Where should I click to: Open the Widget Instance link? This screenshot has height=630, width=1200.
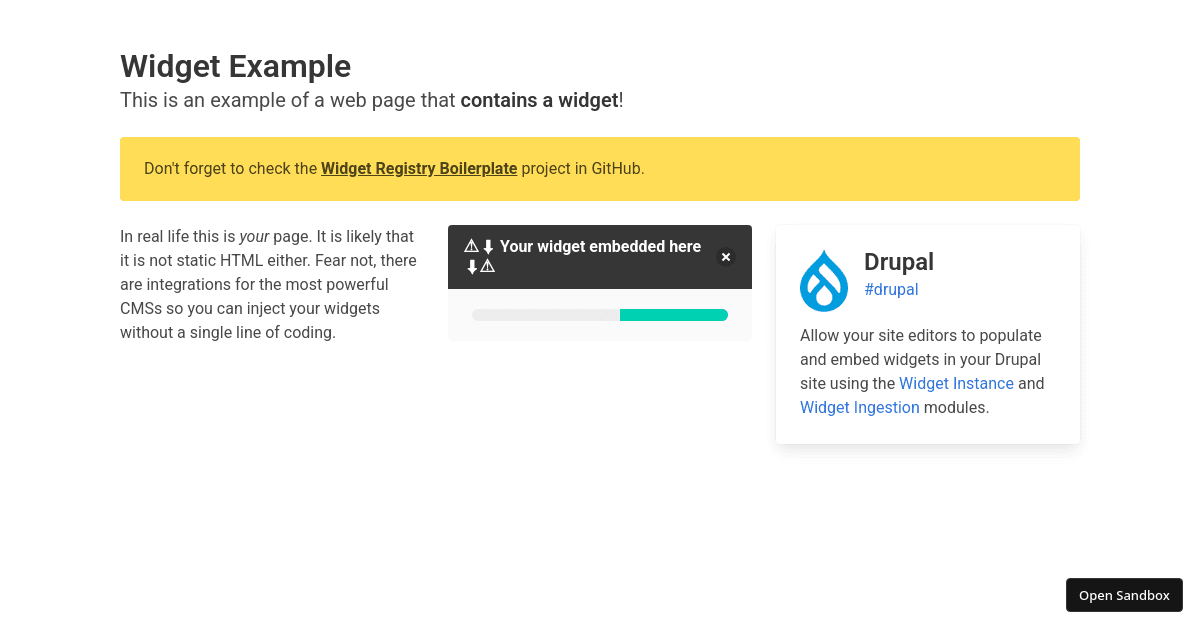coord(956,383)
